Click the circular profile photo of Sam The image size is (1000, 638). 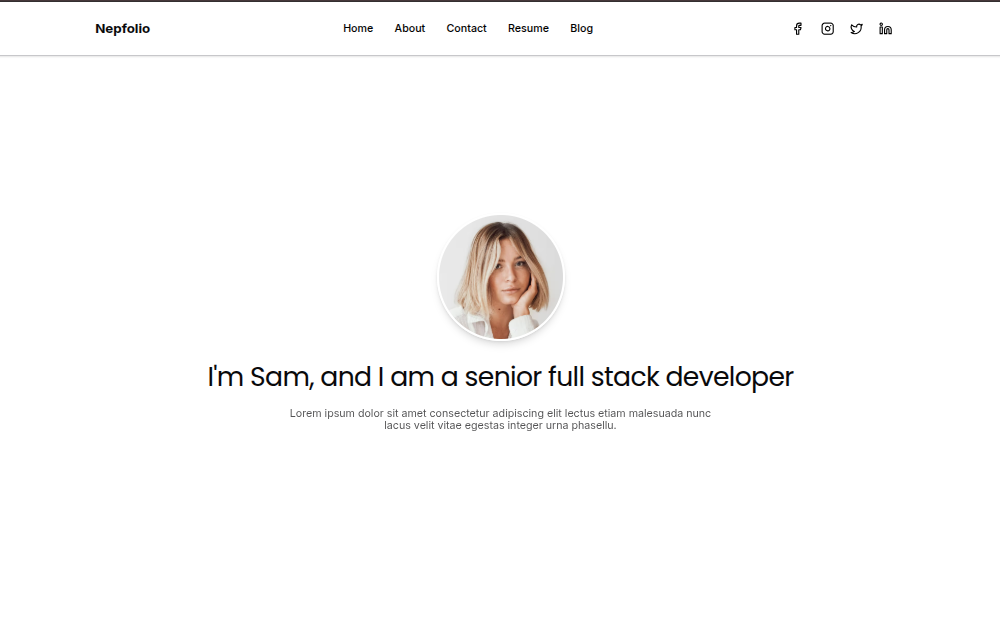[x=501, y=278]
